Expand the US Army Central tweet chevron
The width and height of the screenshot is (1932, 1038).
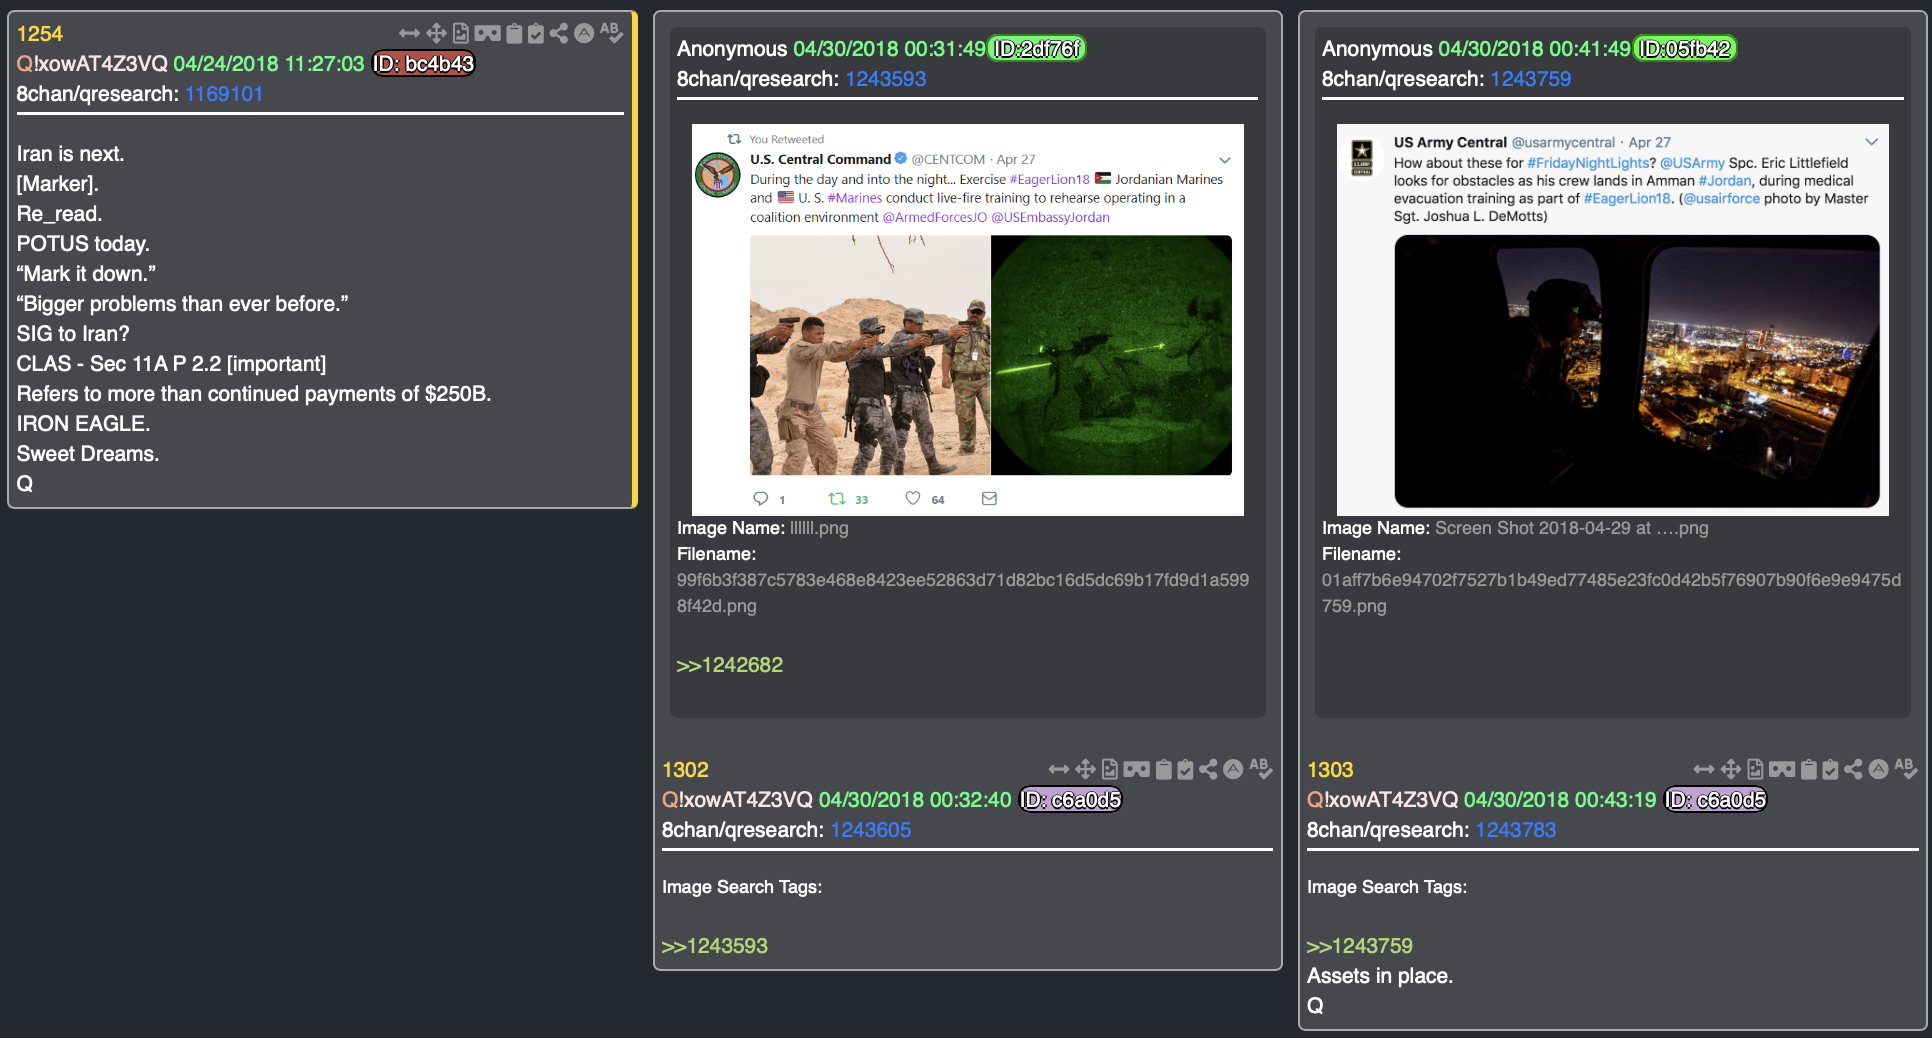pos(1871,142)
